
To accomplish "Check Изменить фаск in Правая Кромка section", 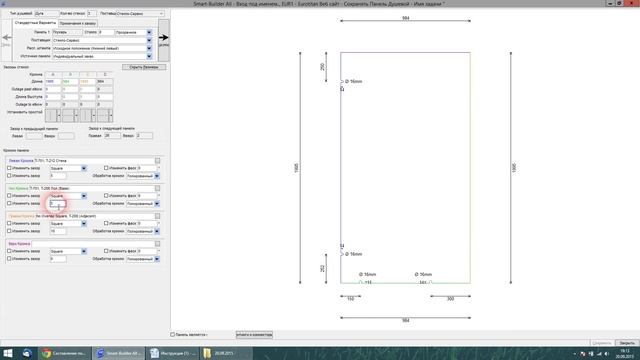I will 106,224.
